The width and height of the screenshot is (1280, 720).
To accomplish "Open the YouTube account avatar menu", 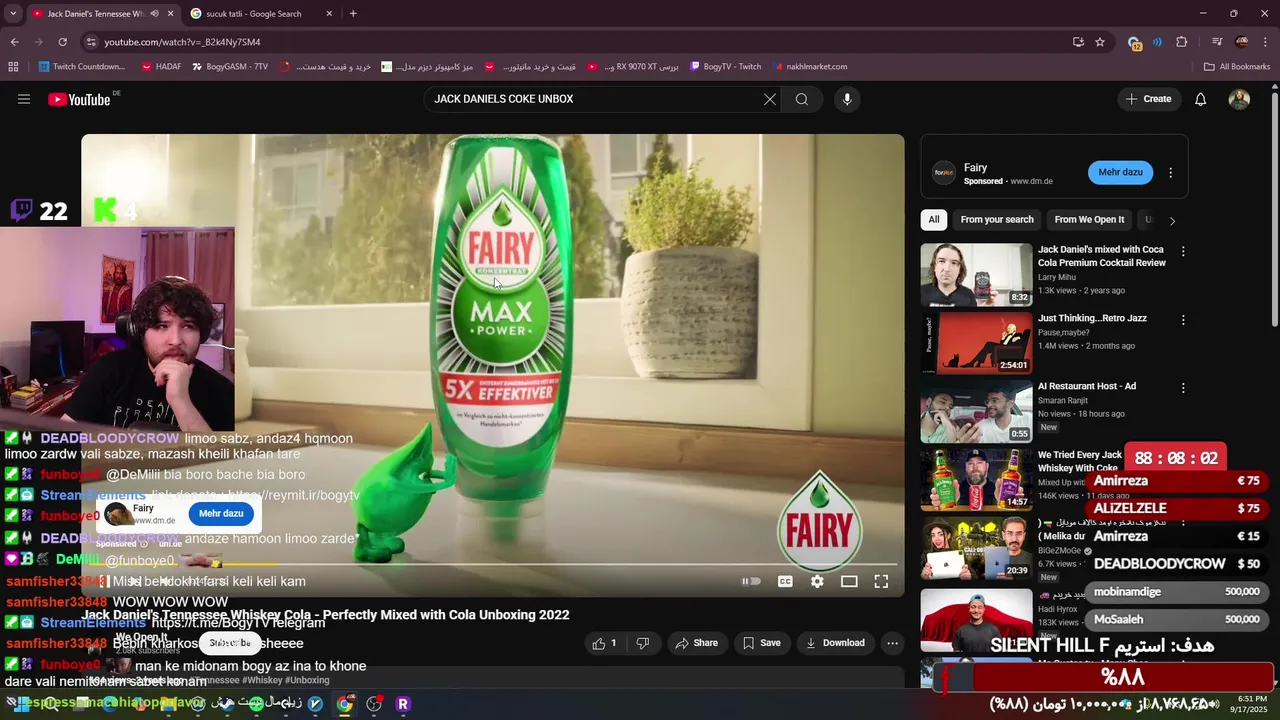I will coord(1239,99).
